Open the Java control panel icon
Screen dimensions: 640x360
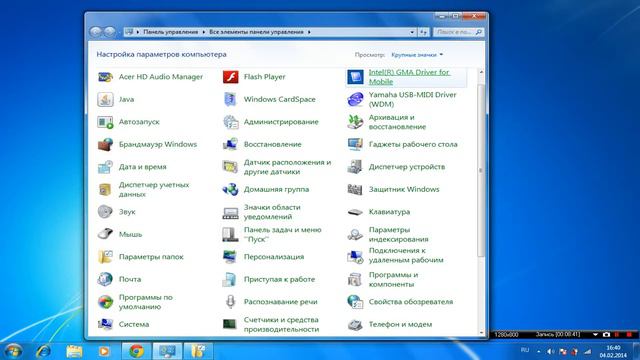tap(105, 99)
